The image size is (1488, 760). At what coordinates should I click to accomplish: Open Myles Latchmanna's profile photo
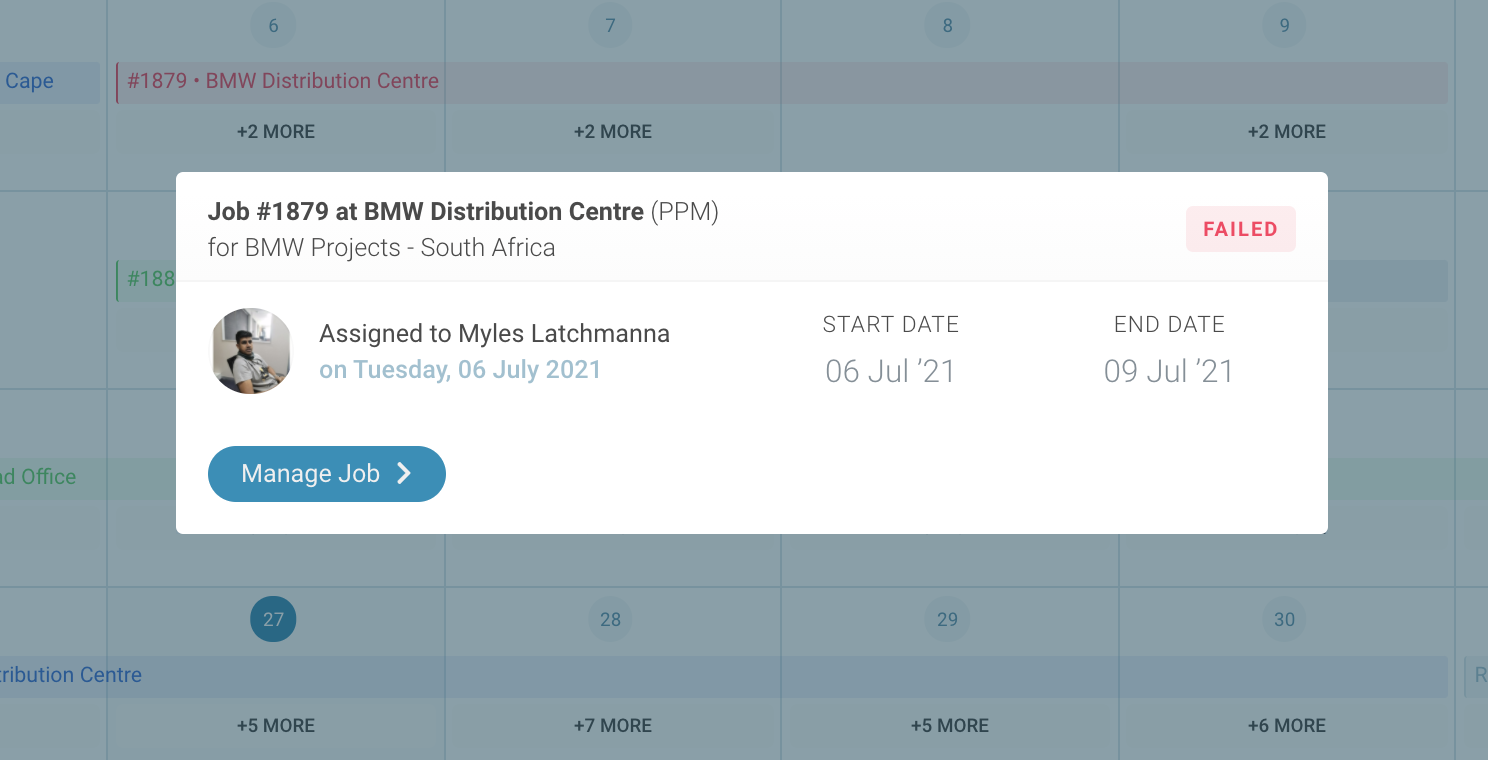point(251,351)
